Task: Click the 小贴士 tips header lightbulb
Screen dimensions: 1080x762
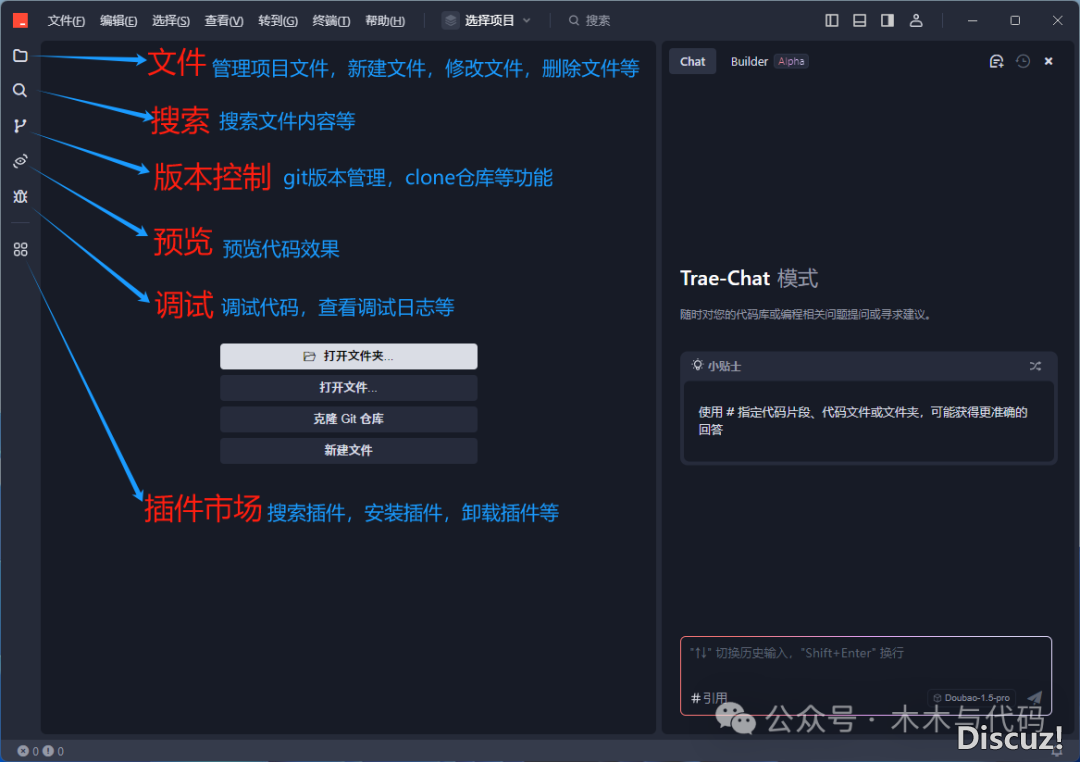Action: (x=697, y=365)
